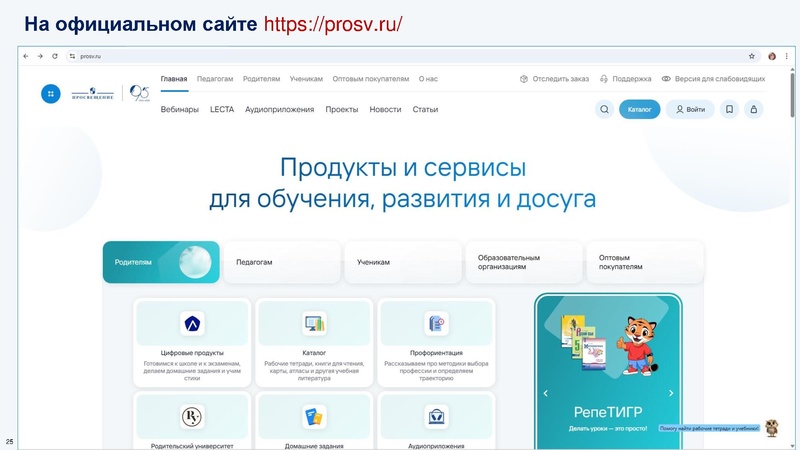Click https://prosv.ru/ link in slide title
This screenshot has width=800, height=450.
pyautogui.click(x=333, y=24)
